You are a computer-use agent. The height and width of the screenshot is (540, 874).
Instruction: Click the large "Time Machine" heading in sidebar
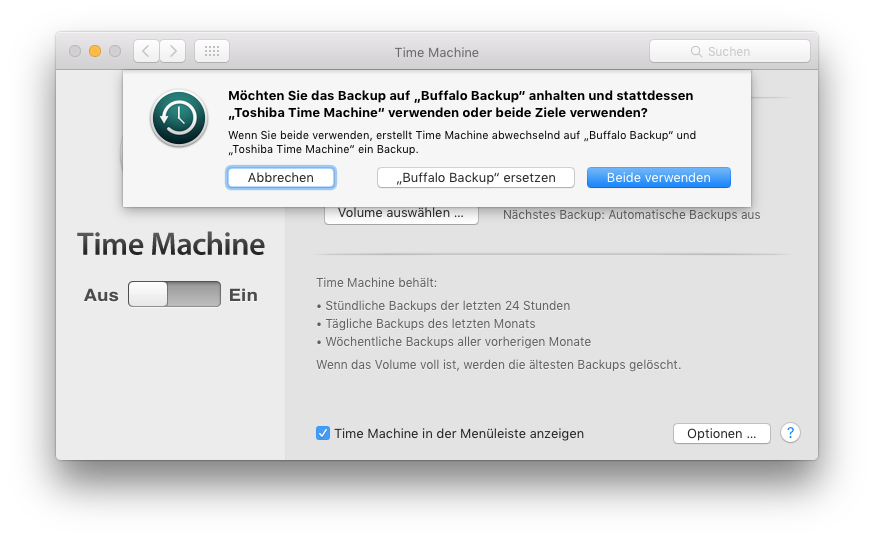point(171,244)
